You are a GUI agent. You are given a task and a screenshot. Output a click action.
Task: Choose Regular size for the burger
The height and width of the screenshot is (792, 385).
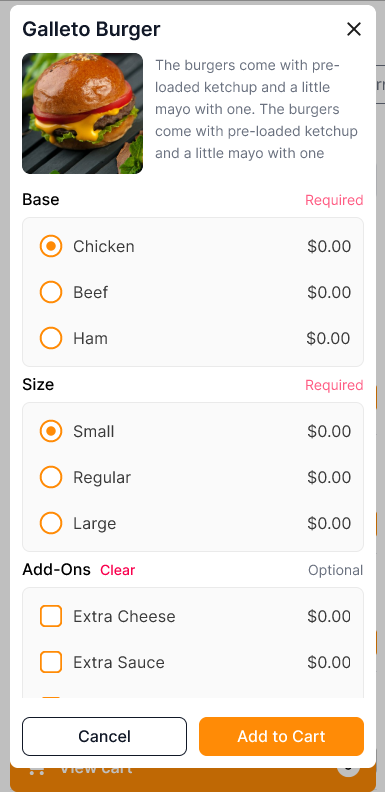51,477
